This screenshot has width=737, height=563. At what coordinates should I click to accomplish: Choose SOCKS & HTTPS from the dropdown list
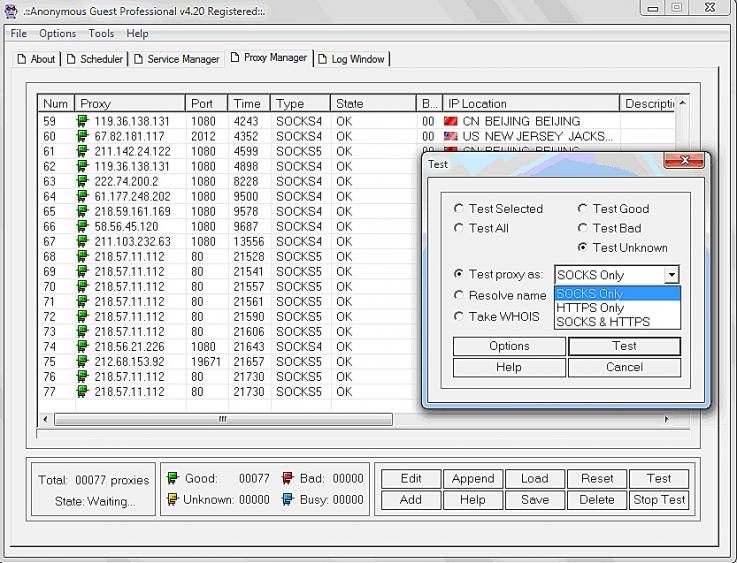[617, 322]
